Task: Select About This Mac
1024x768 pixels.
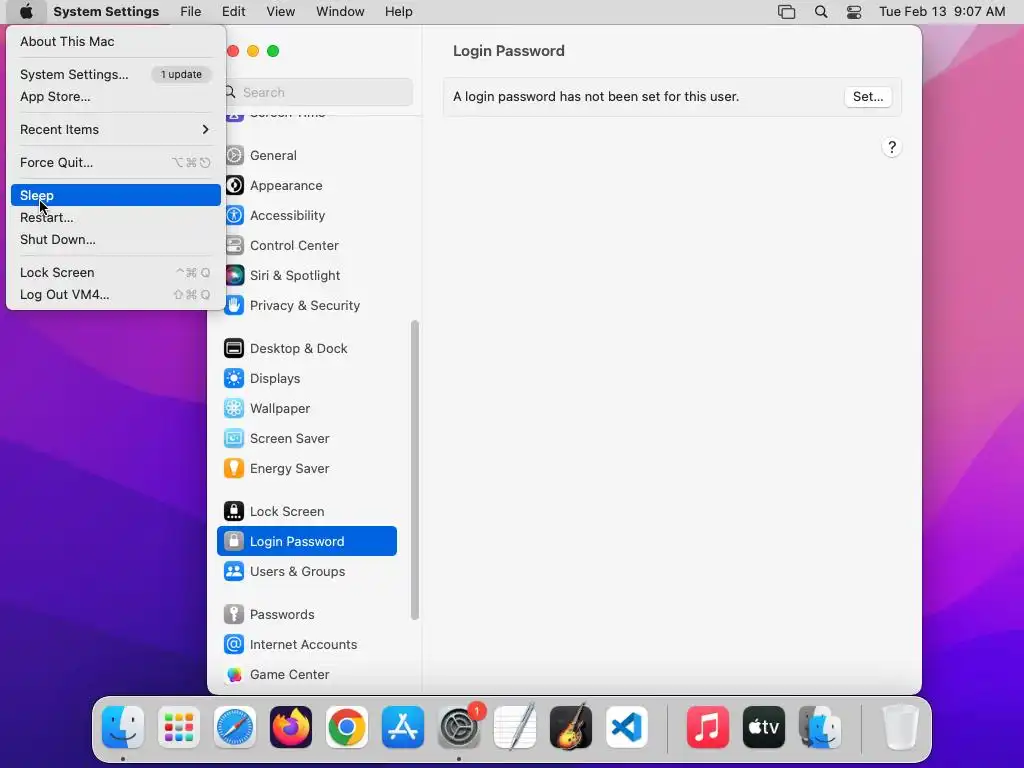Action: (x=116, y=41)
